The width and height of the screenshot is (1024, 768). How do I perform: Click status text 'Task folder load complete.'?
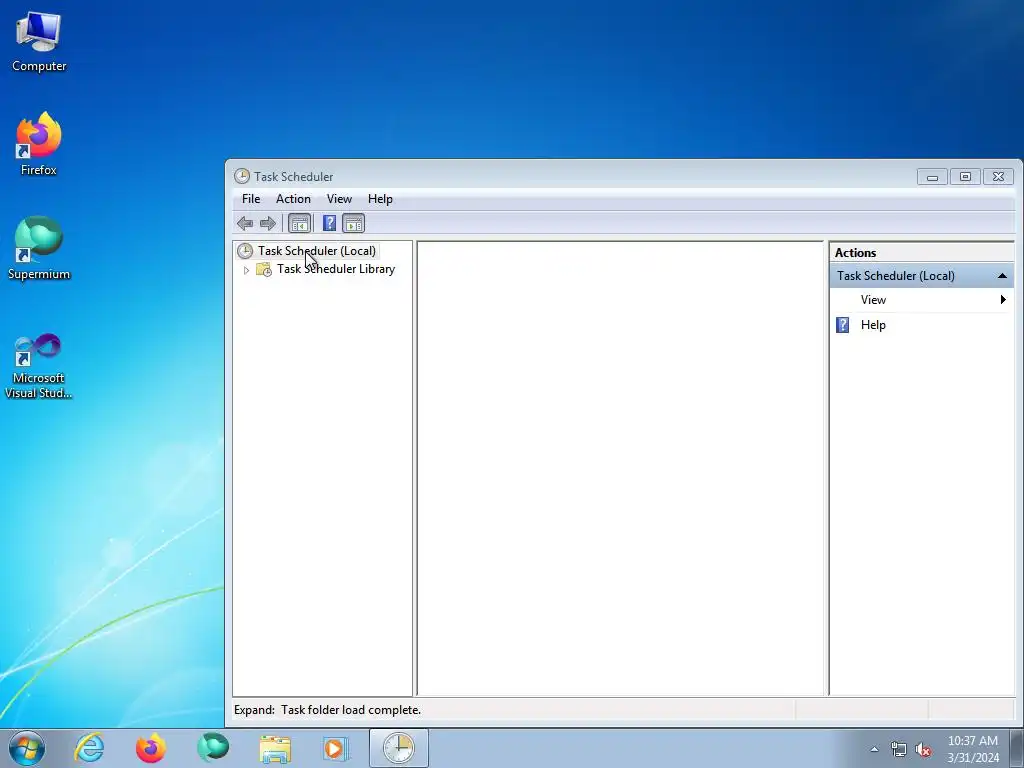[x=351, y=710]
